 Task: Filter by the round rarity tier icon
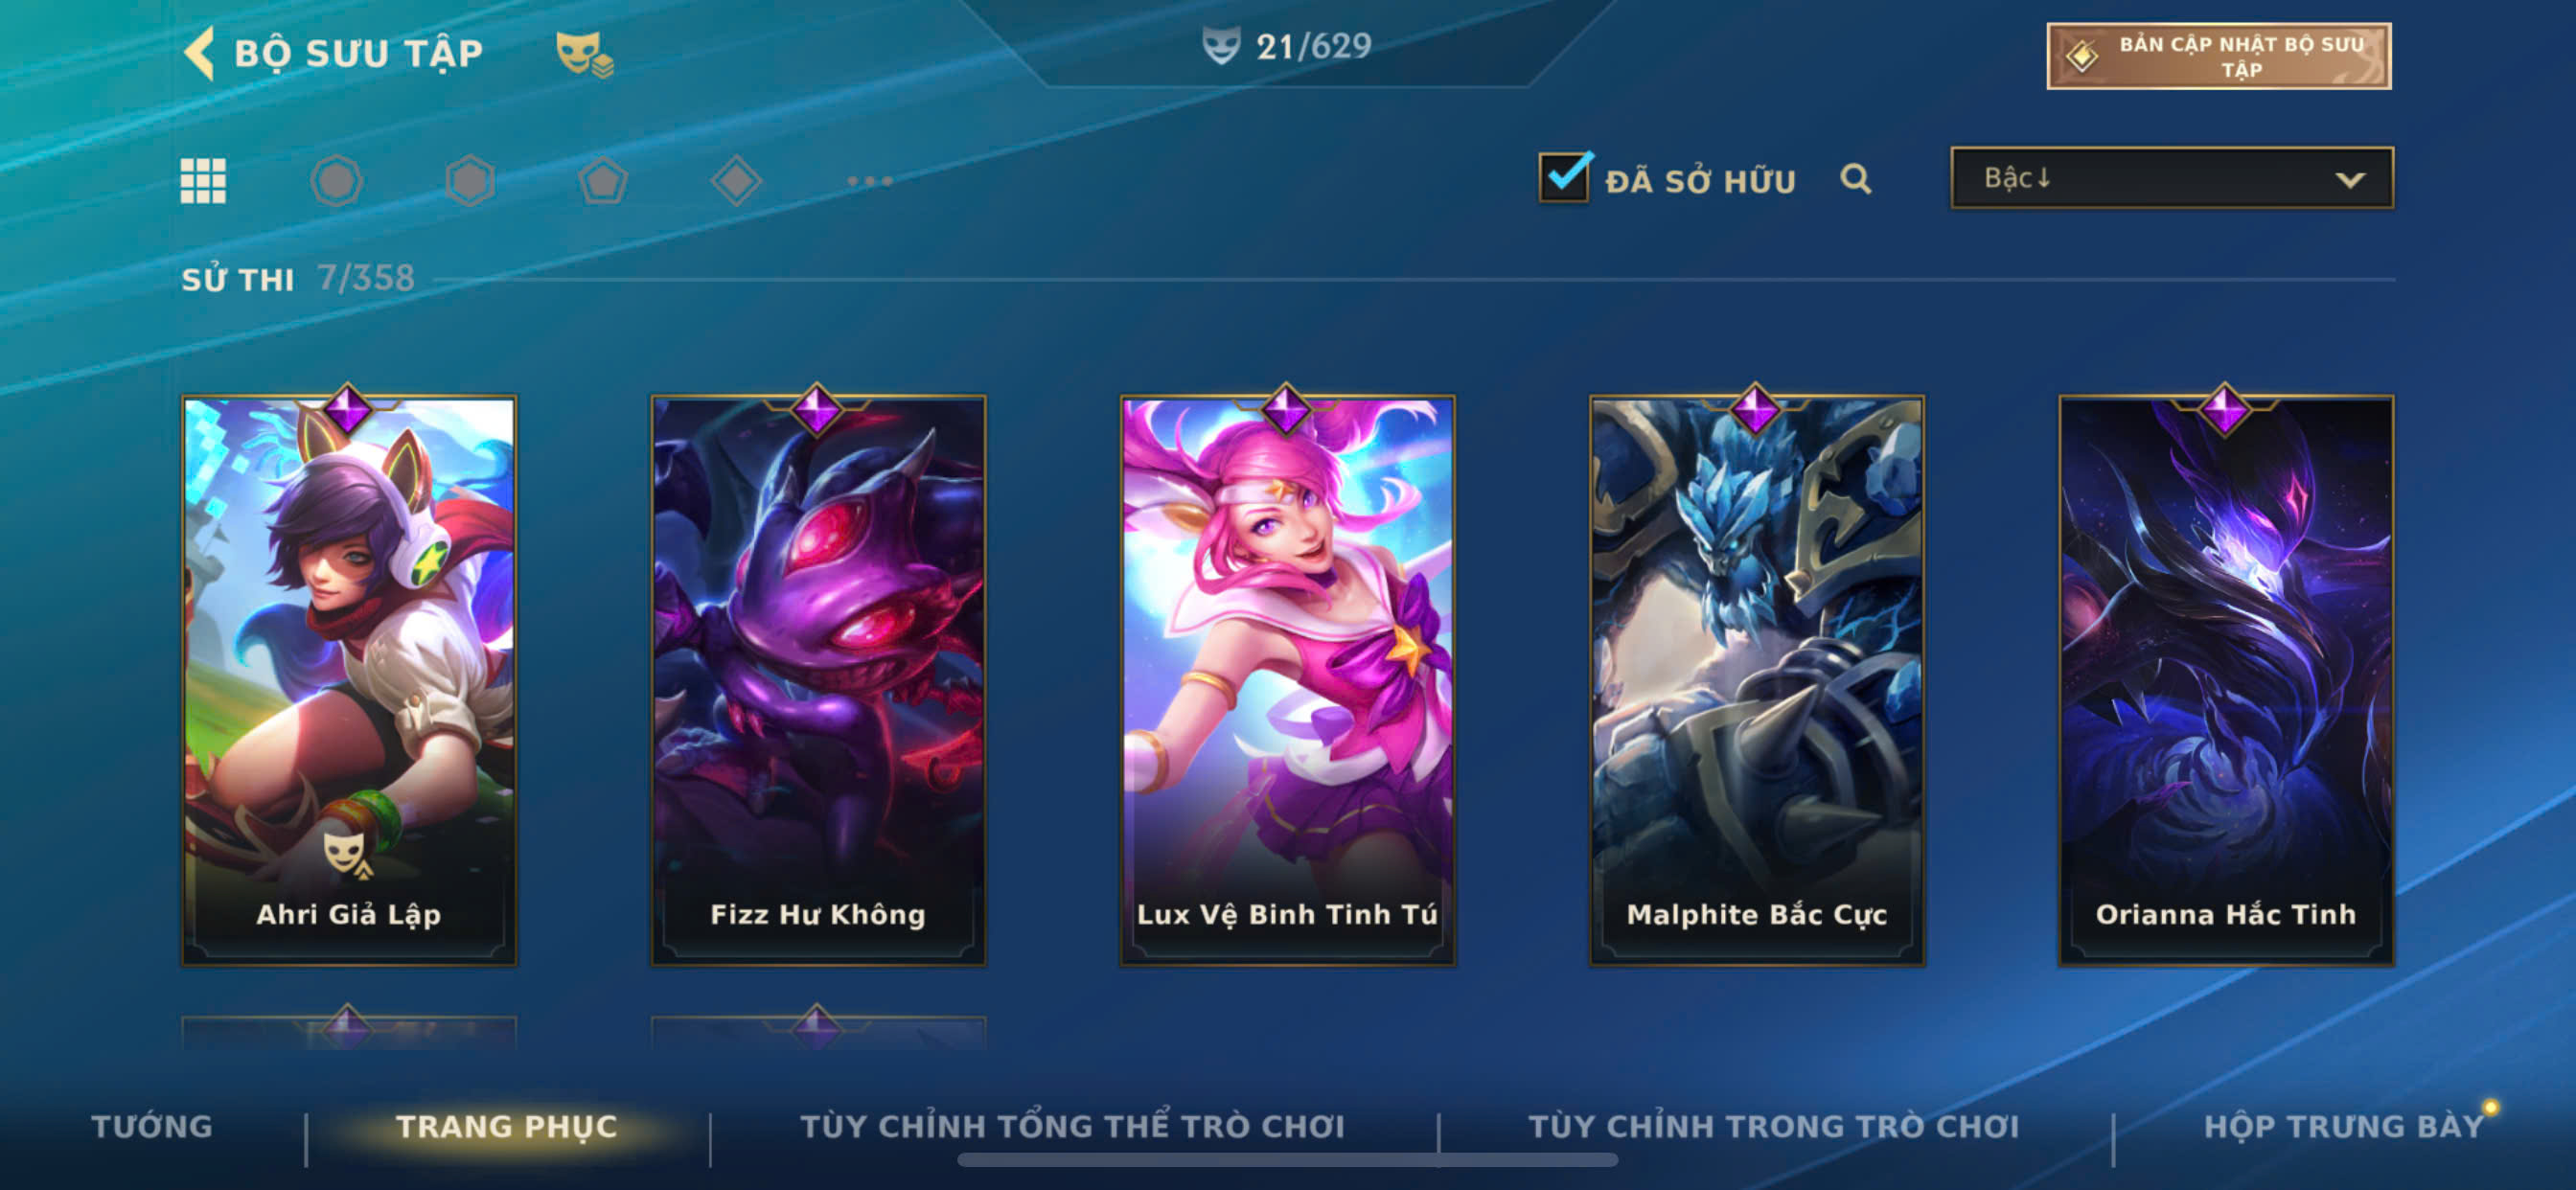coord(336,181)
